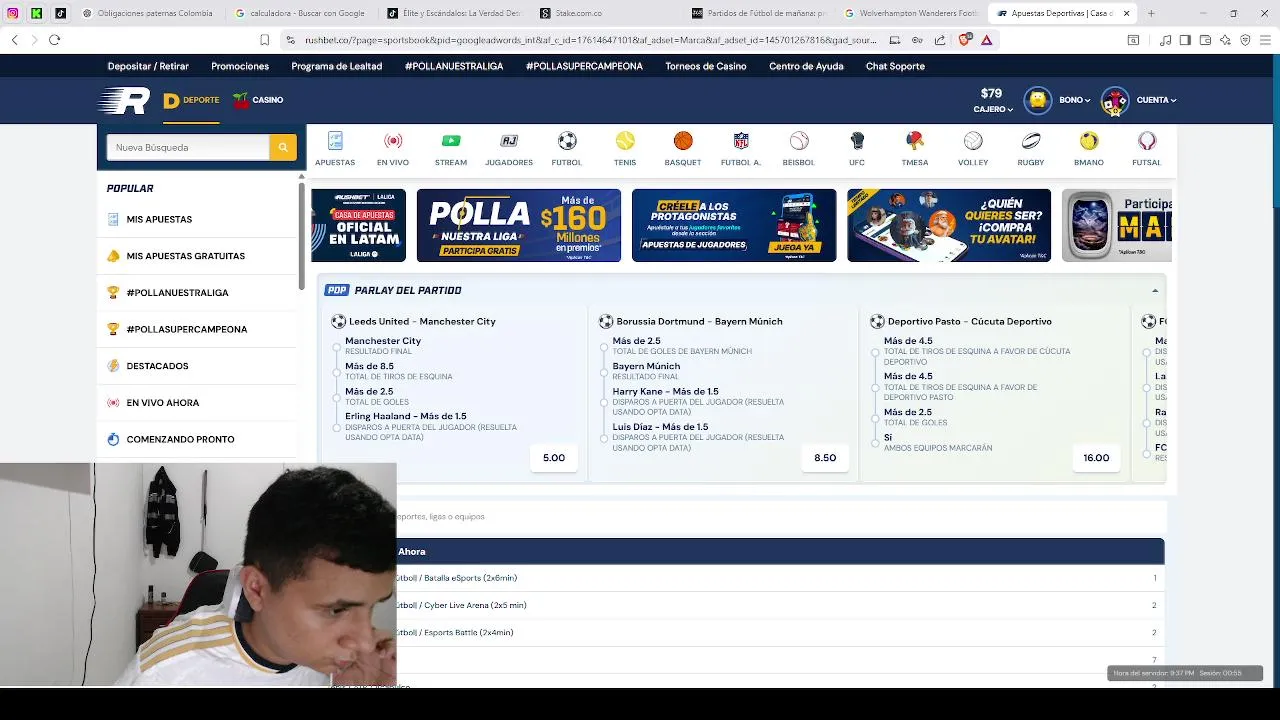1280x720 pixels.
Task: Click the 8.50 odds button for Dortmund parlay
Action: pos(825,458)
